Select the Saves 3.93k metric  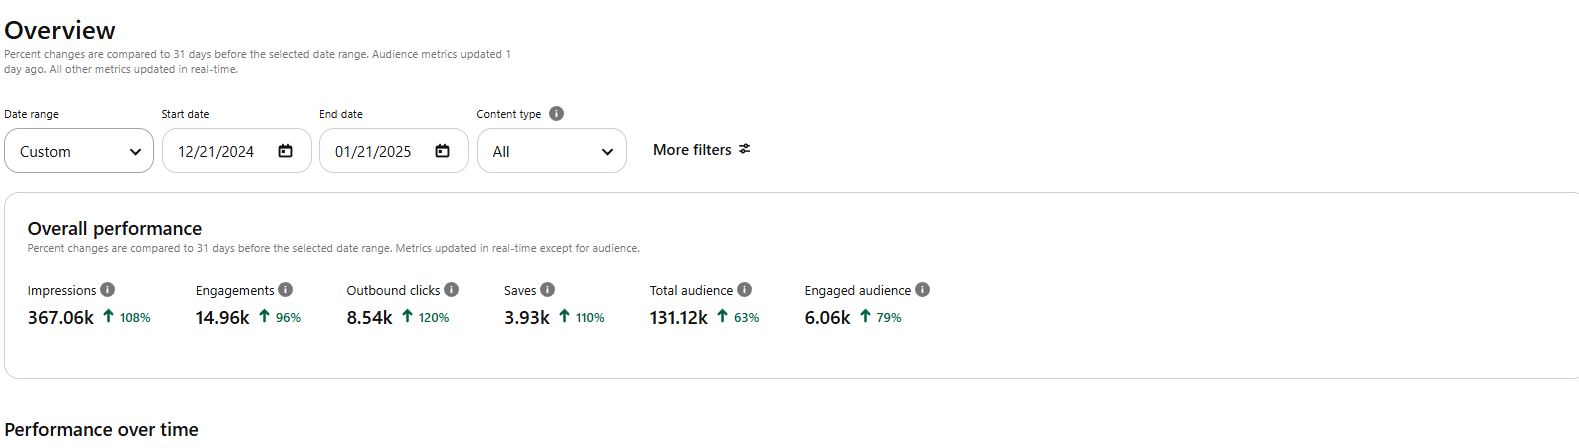coord(527,317)
